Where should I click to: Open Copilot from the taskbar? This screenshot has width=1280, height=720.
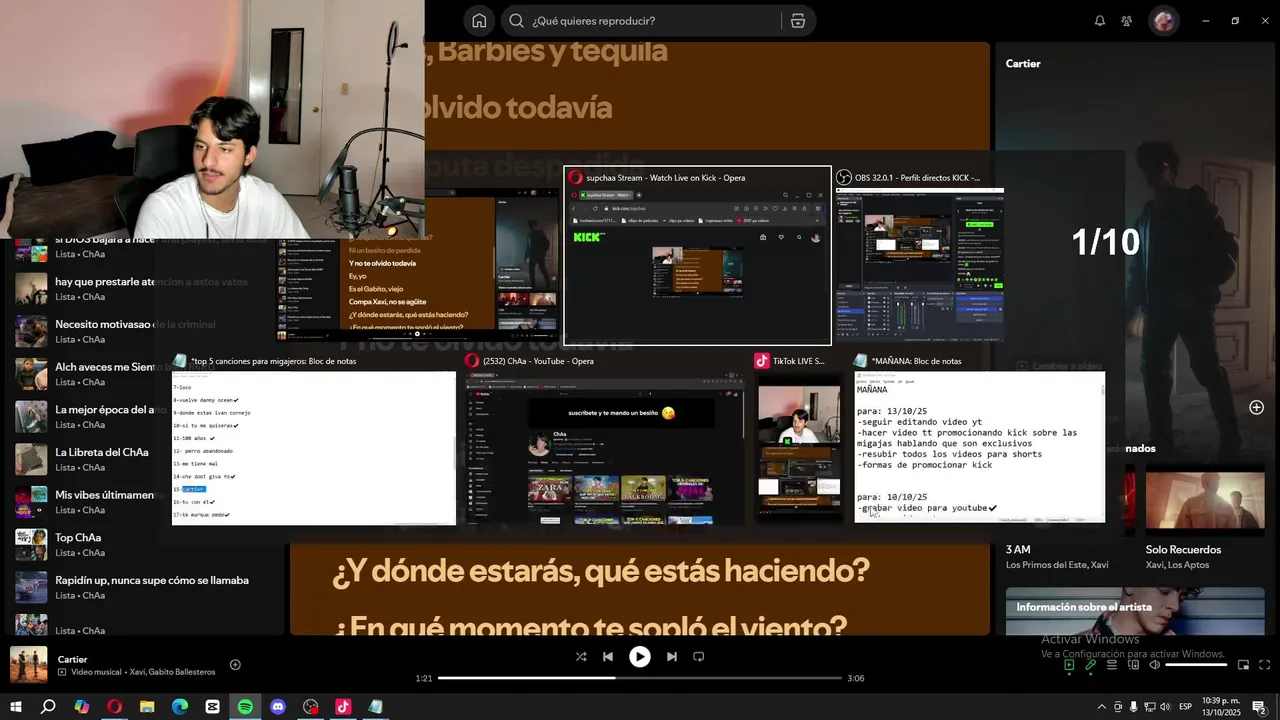81,707
